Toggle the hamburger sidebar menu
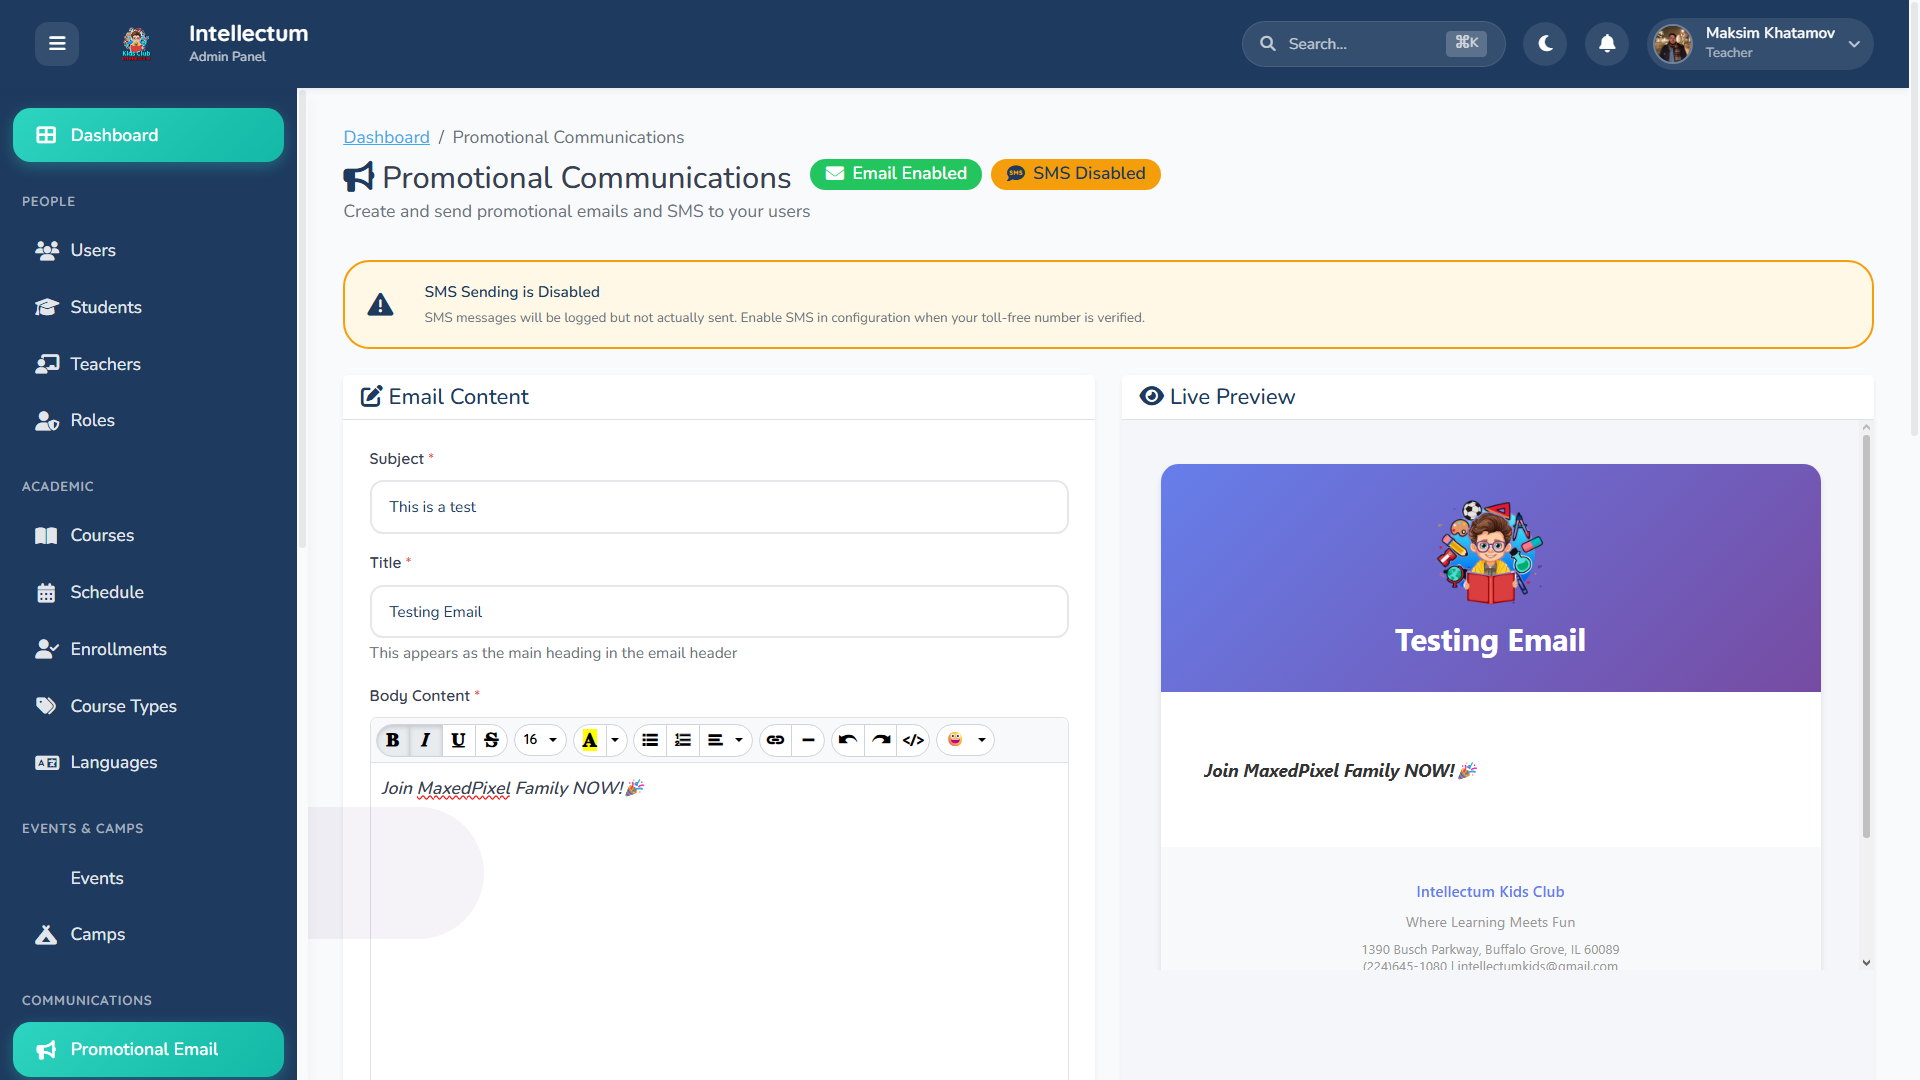 [x=57, y=44]
